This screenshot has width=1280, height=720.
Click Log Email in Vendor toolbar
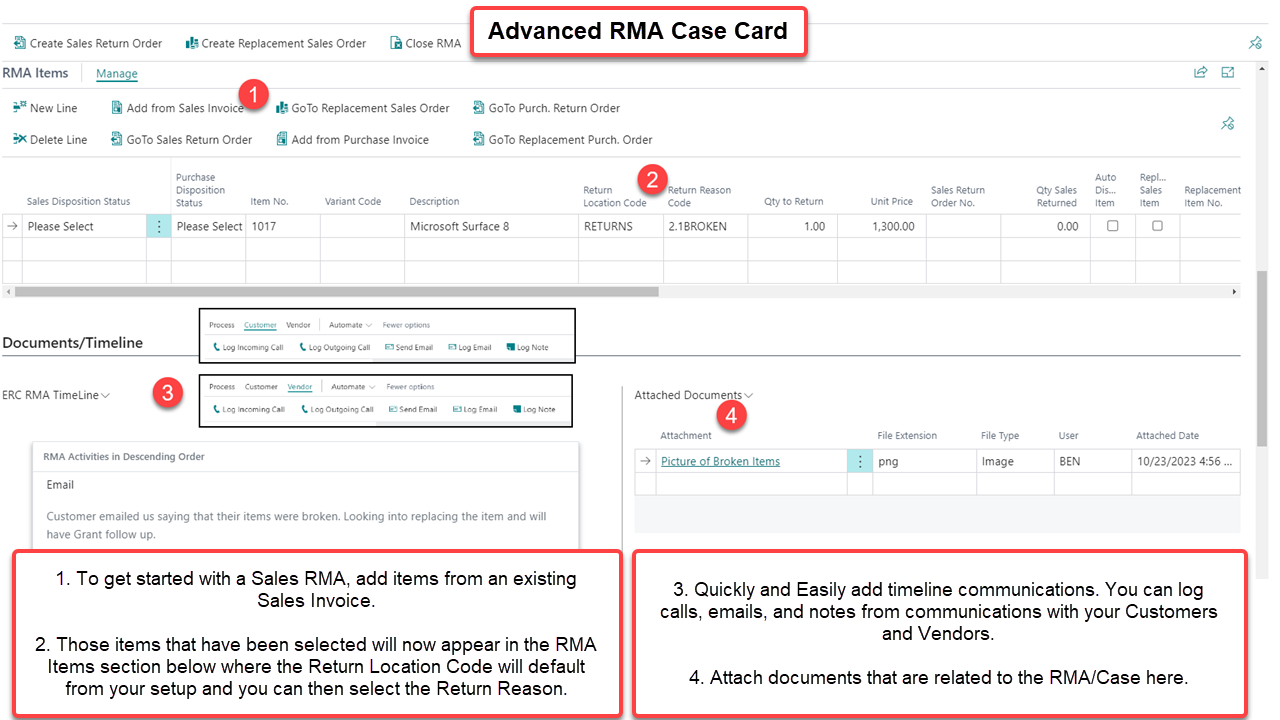click(475, 409)
